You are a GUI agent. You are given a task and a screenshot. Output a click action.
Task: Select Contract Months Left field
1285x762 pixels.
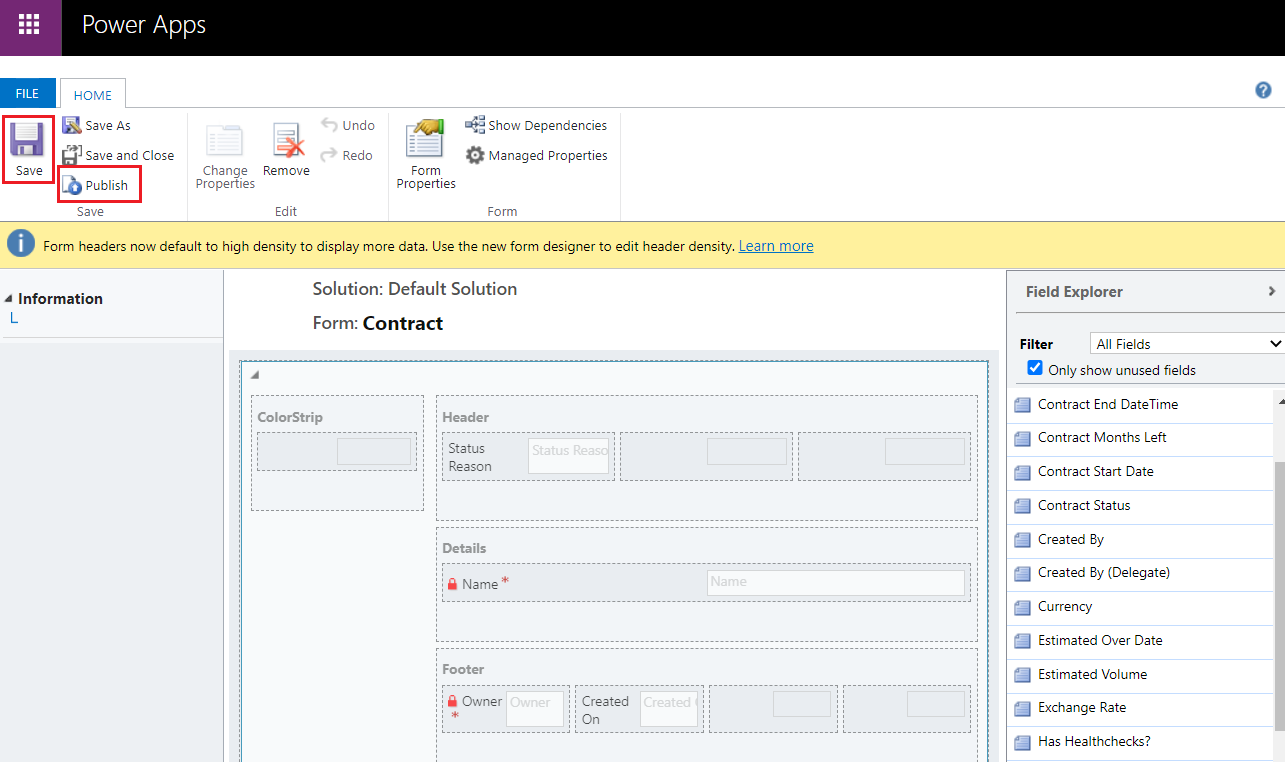(1140, 437)
